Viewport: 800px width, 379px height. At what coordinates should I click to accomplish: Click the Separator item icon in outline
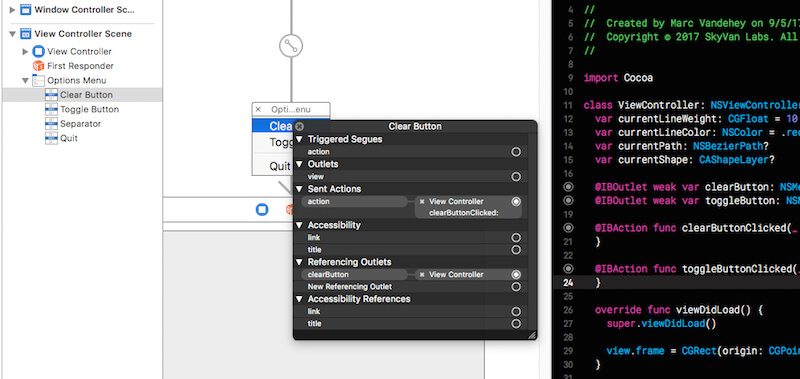click(51, 123)
